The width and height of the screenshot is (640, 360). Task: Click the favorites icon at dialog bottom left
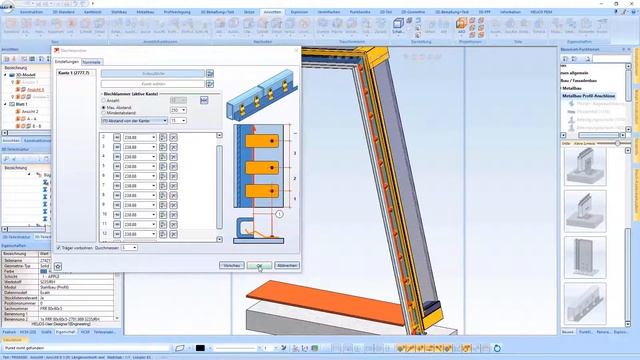pyautogui.click(x=58, y=267)
